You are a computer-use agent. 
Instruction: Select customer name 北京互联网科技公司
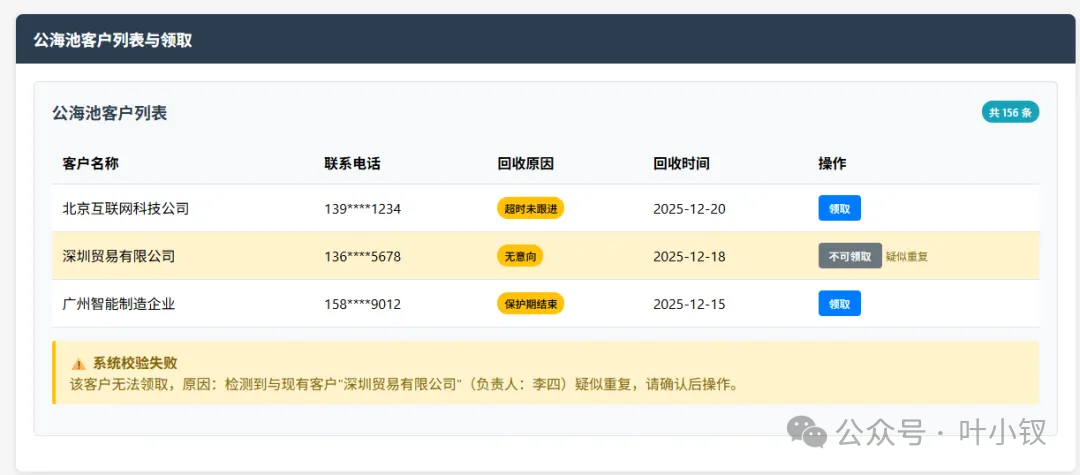click(125, 209)
